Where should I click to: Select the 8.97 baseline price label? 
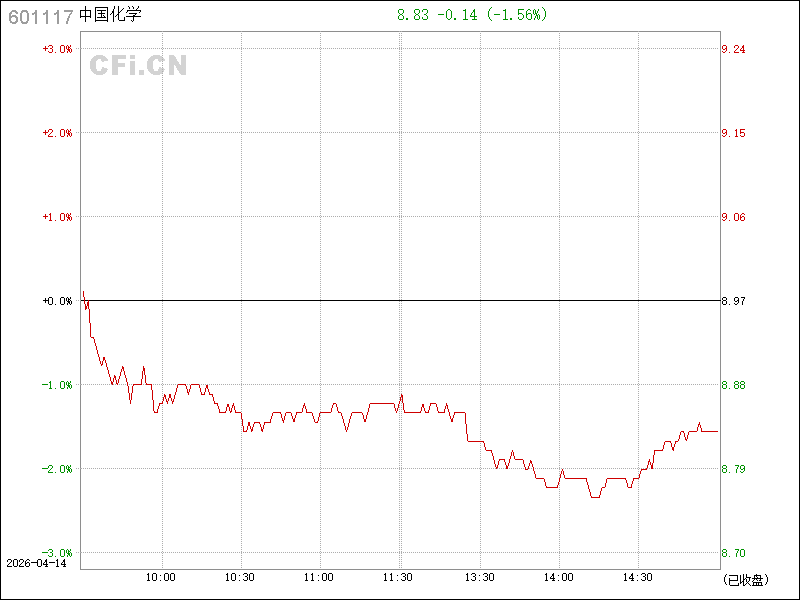click(x=733, y=301)
